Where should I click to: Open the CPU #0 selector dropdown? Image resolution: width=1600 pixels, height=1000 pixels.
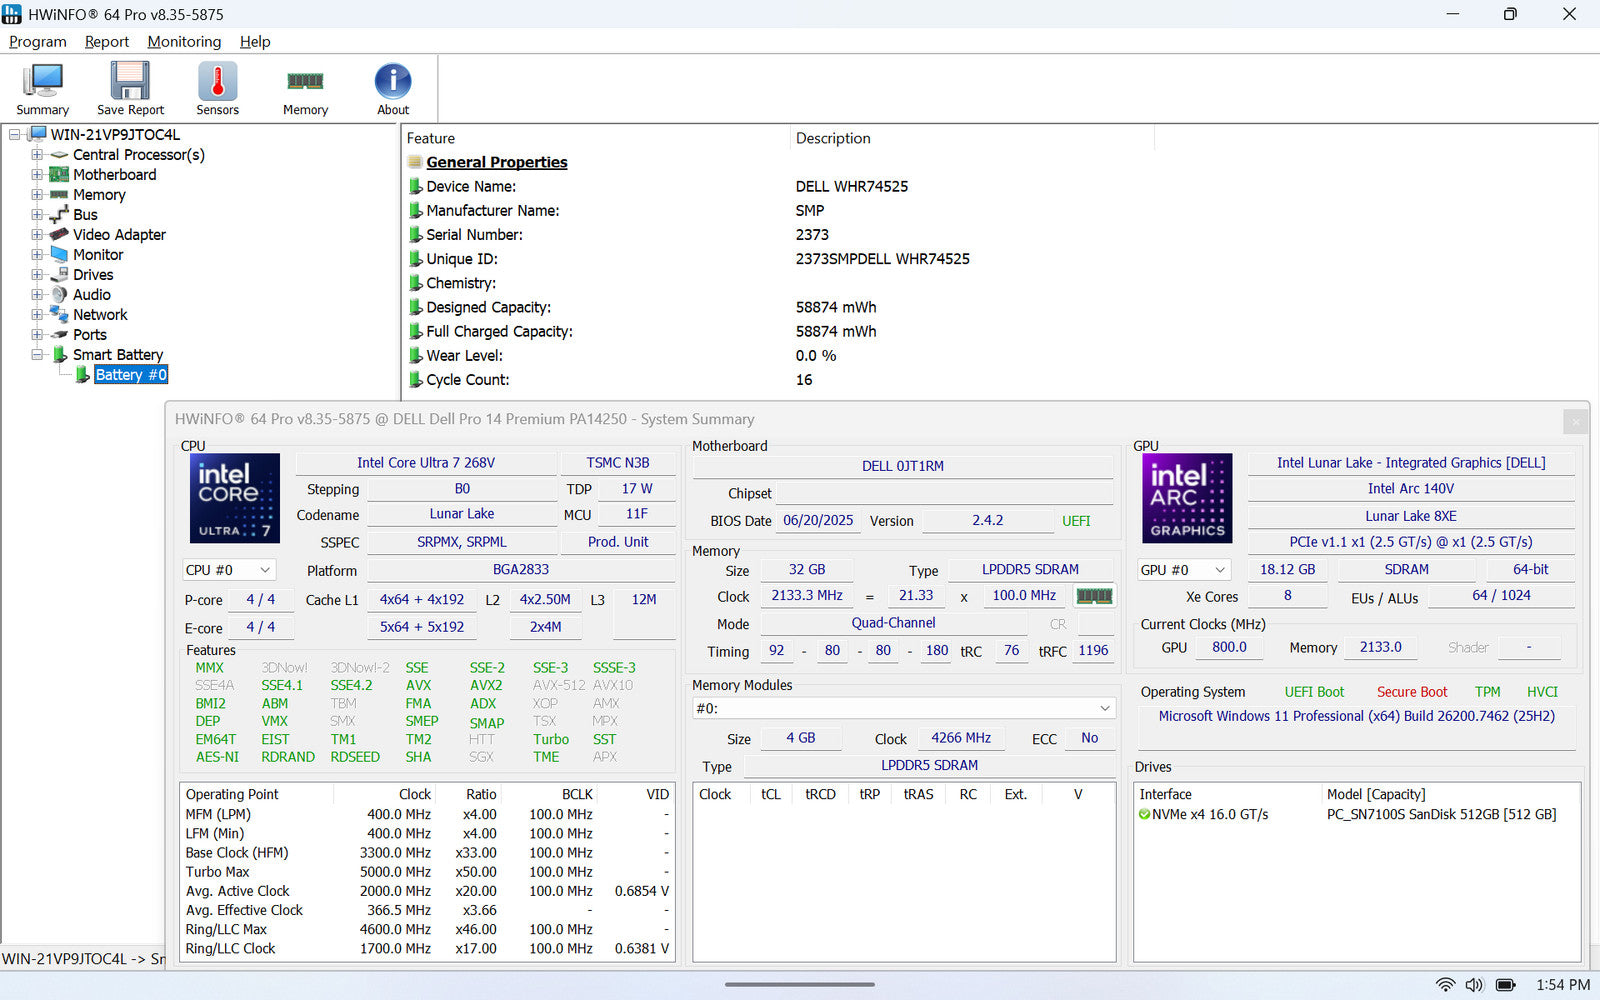[229, 570]
